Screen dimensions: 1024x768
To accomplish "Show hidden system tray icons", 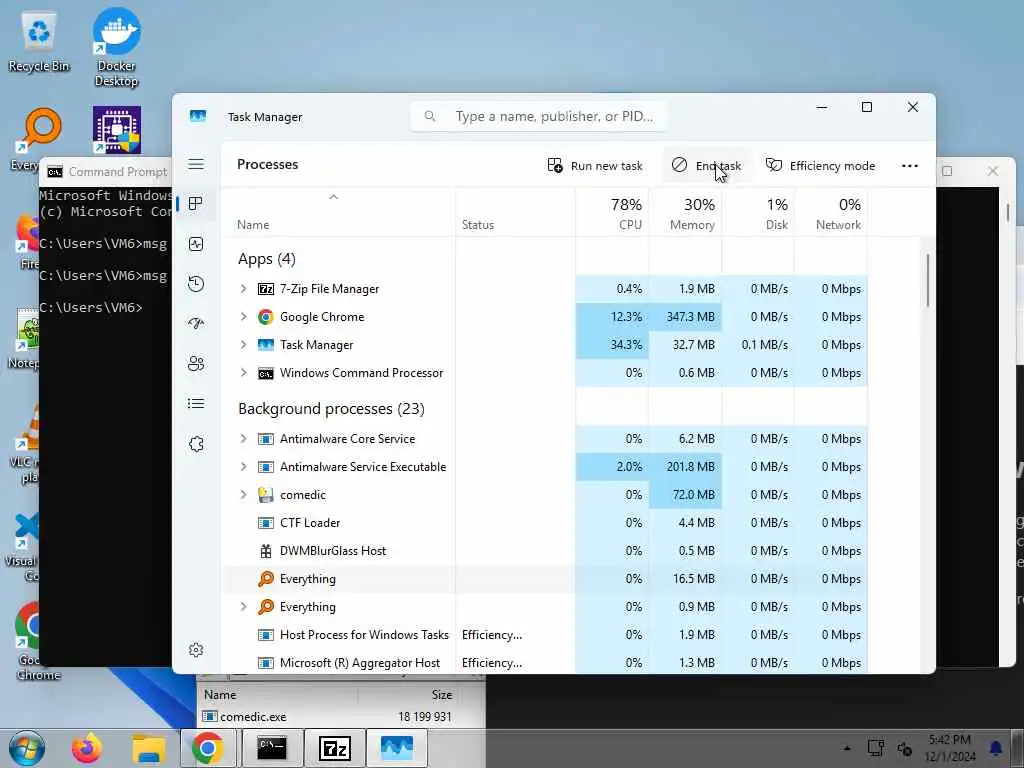I will click(847, 748).
